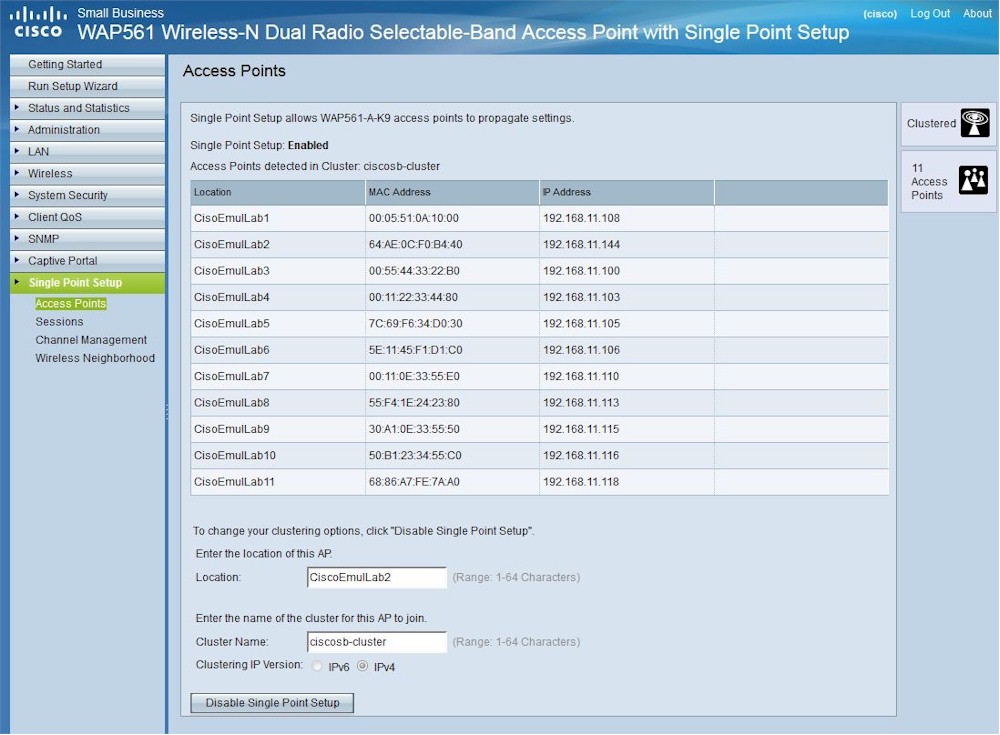This screenshot has height=735, width=1000.
Task: Expand the SNMP menu arrow
Action: click(x=17, y=238)
